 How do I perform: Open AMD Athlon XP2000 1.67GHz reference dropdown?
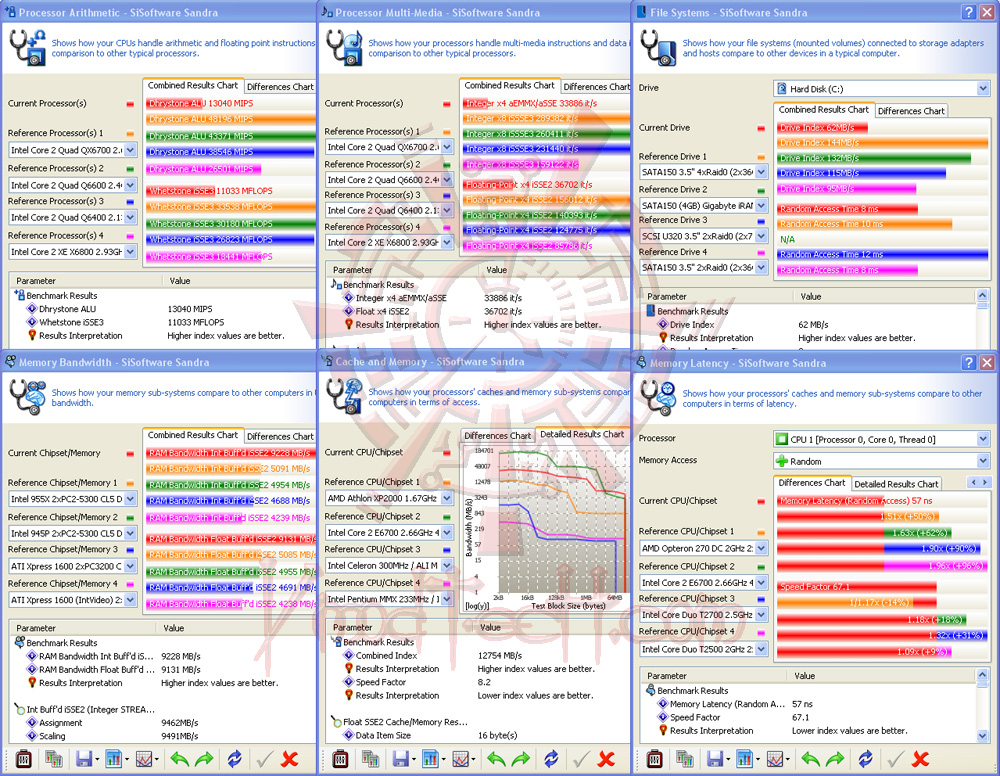pyautogui.click(x=447, y=498)
